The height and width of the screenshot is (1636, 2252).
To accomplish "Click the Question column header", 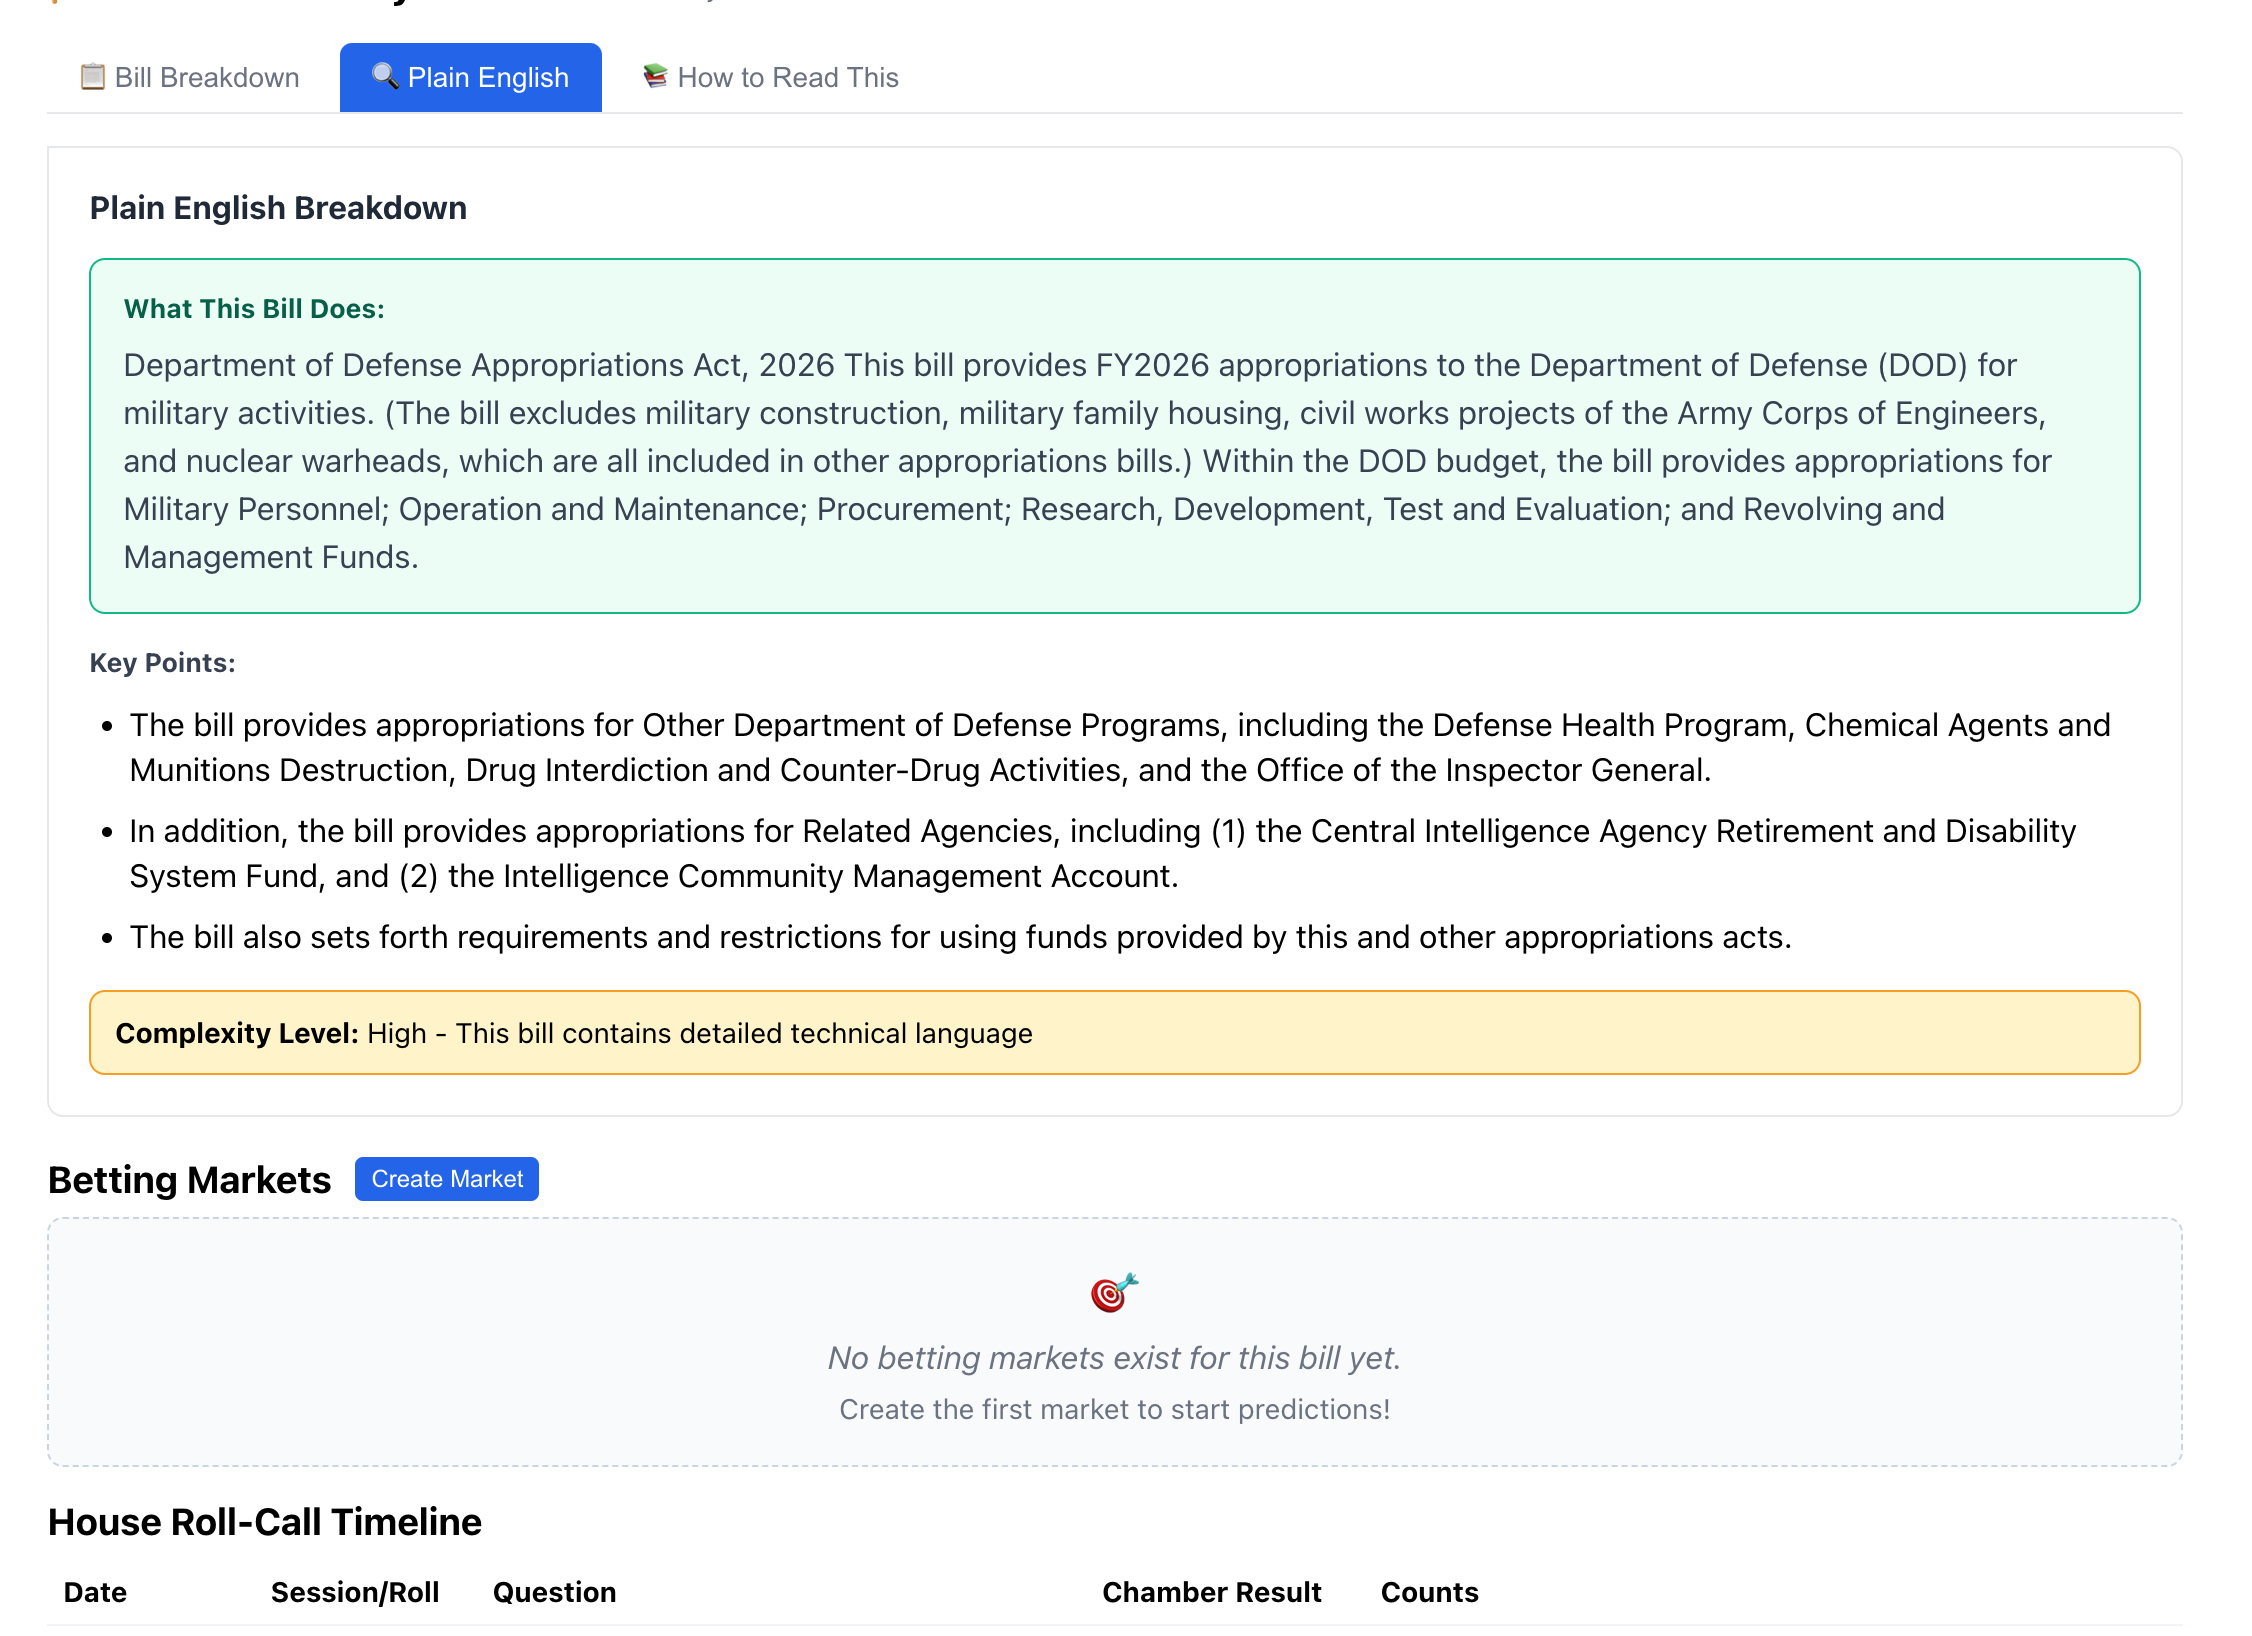I will [554, 1592].
